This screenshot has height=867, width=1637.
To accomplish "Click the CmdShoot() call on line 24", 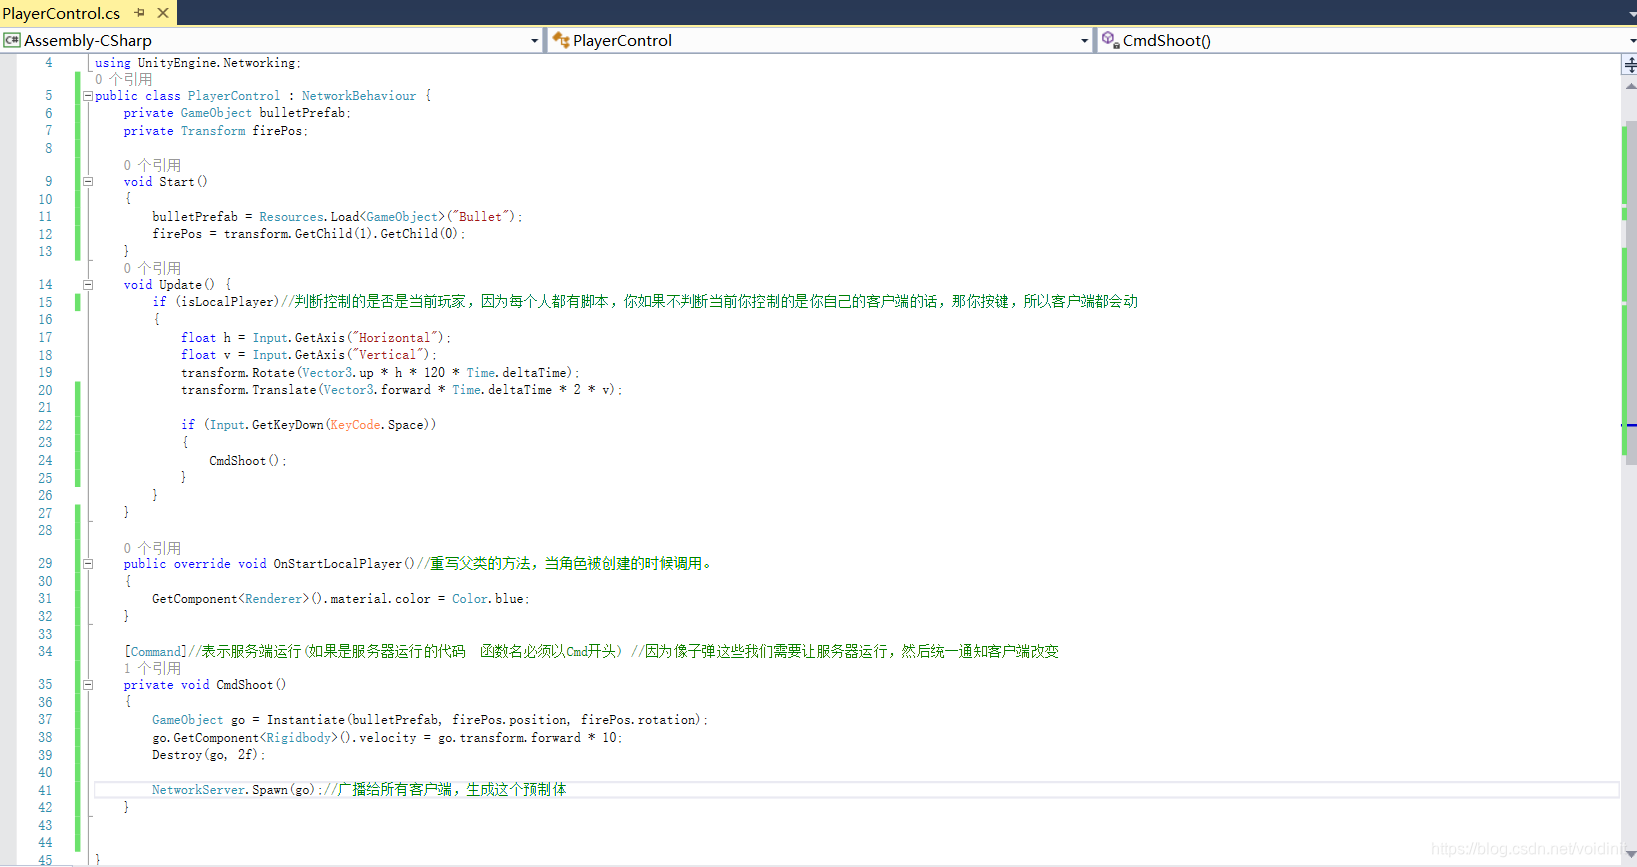I will [247, 461].
